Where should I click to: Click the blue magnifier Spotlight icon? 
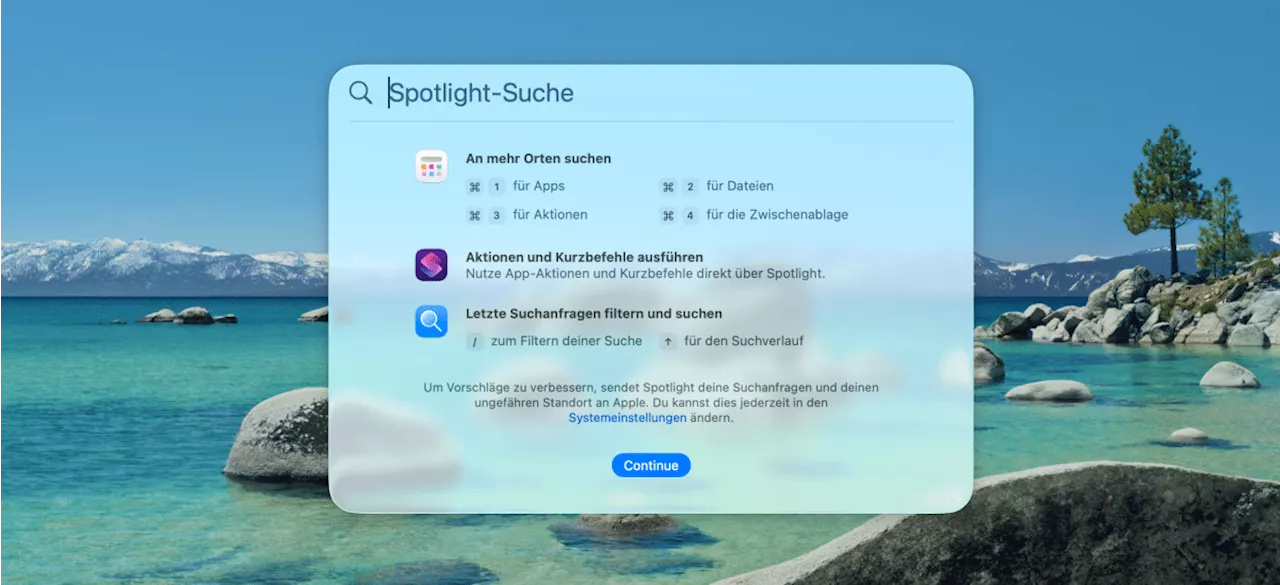(431, 321)
